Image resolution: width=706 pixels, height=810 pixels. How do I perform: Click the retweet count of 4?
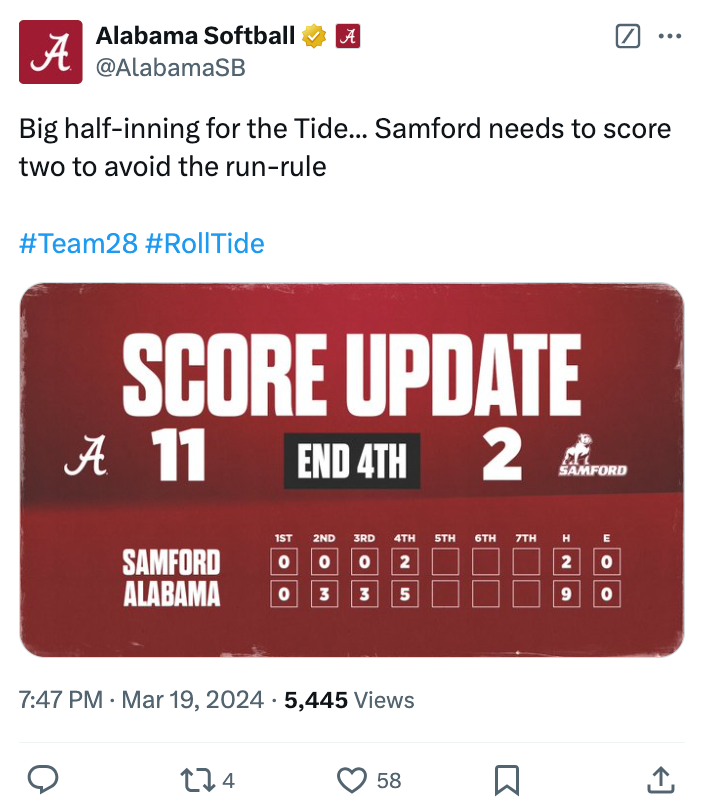point(228,781)
